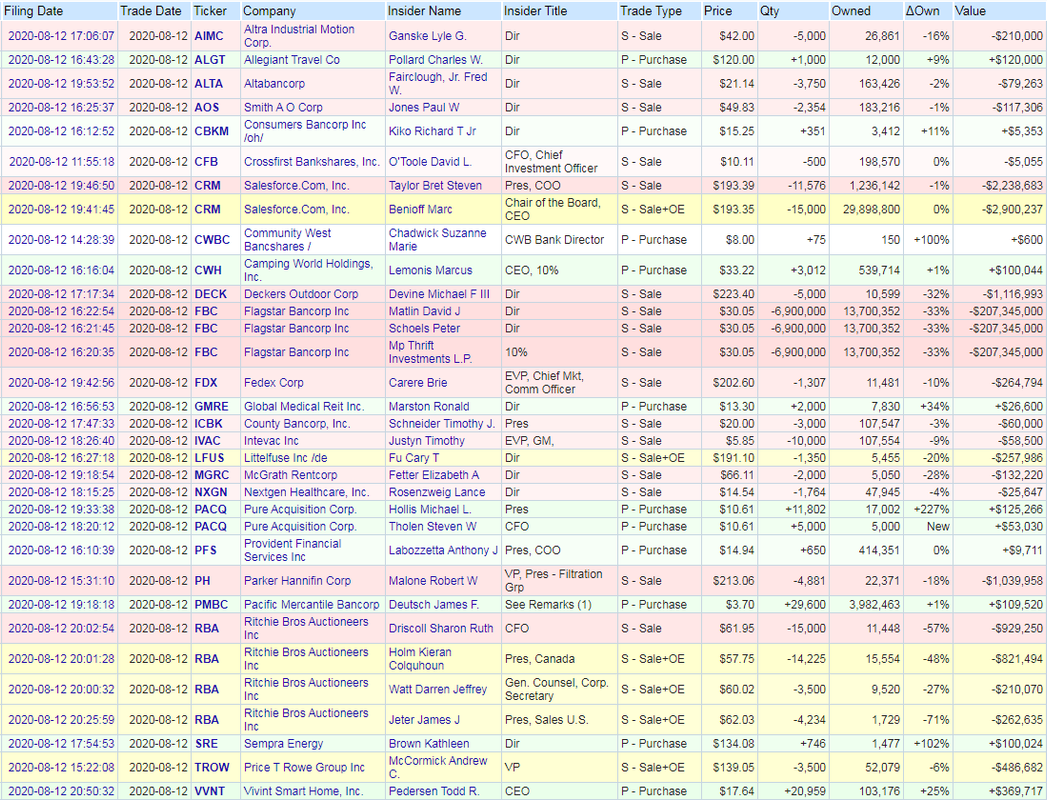Screen dimensions: 1047x800
Task: Open the LFUS ticker link
Action: click(x=210, y=458)
